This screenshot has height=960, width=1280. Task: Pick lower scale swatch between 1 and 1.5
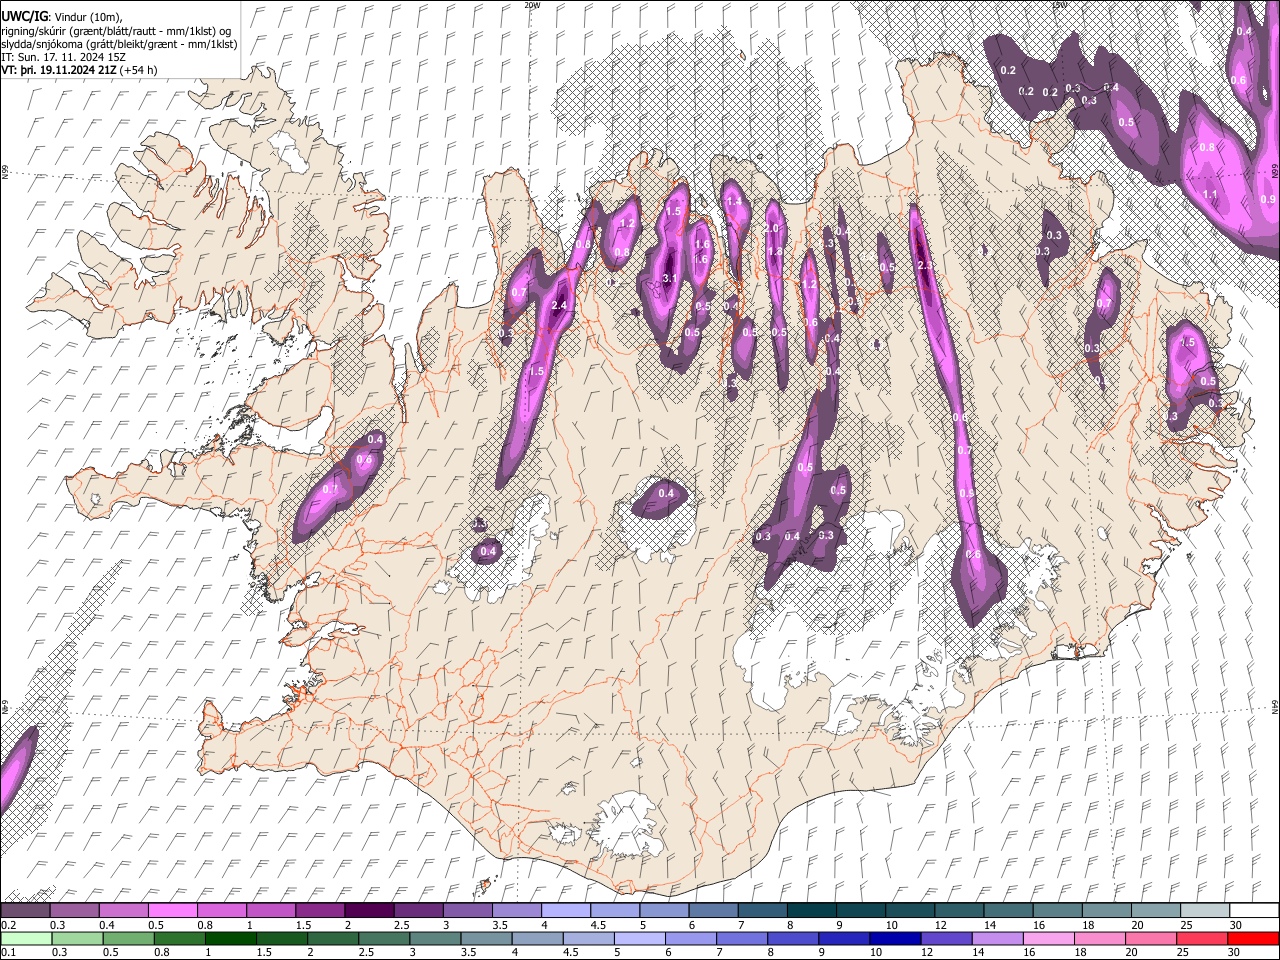(230, 938)
